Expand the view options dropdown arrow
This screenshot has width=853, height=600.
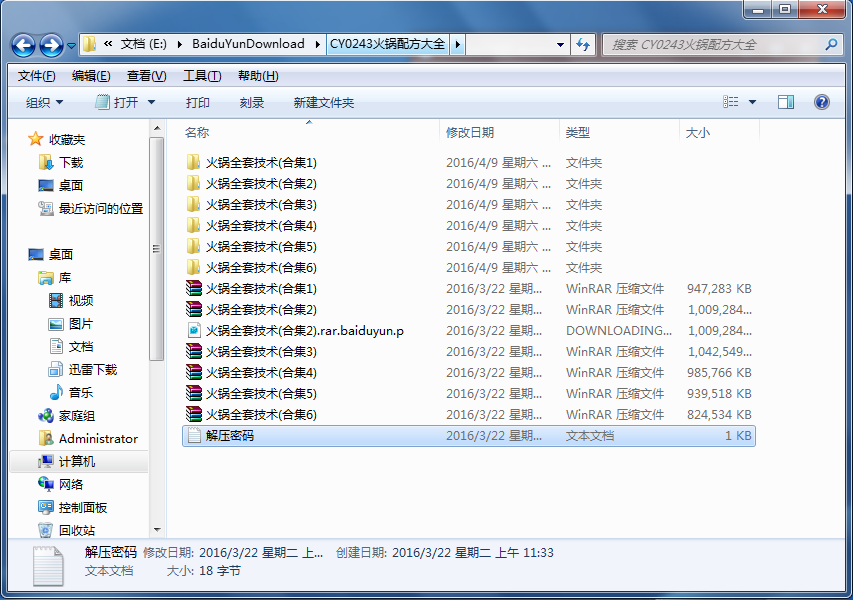(753, 102)
